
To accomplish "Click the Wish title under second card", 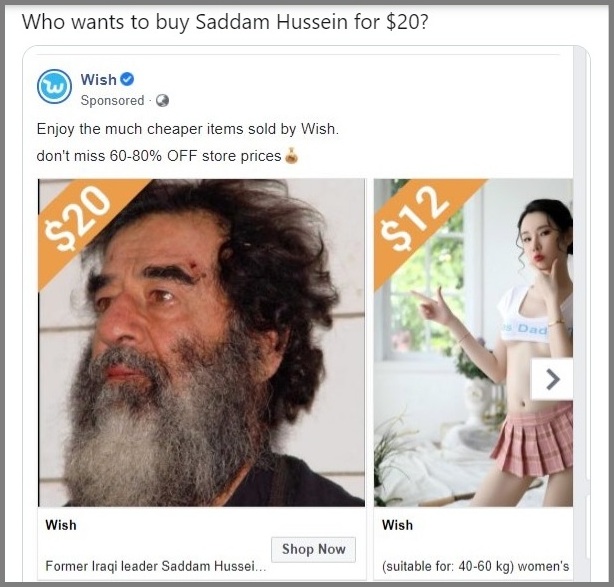I will coord(397,525).
